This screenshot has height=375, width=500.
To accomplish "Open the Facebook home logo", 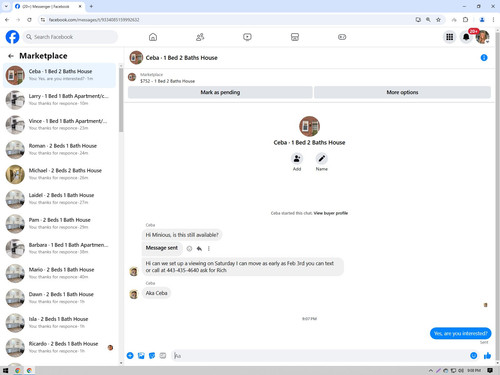I will pyautogui.click(x=12, y=37).
